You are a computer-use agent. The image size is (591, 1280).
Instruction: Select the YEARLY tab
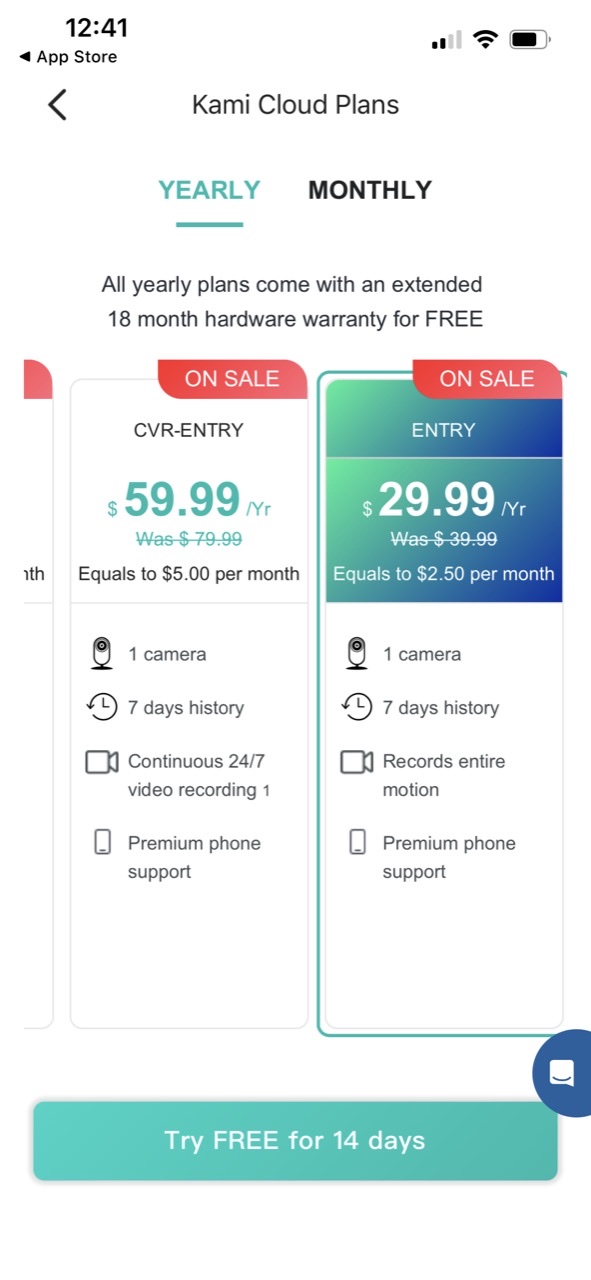(209, 190)
